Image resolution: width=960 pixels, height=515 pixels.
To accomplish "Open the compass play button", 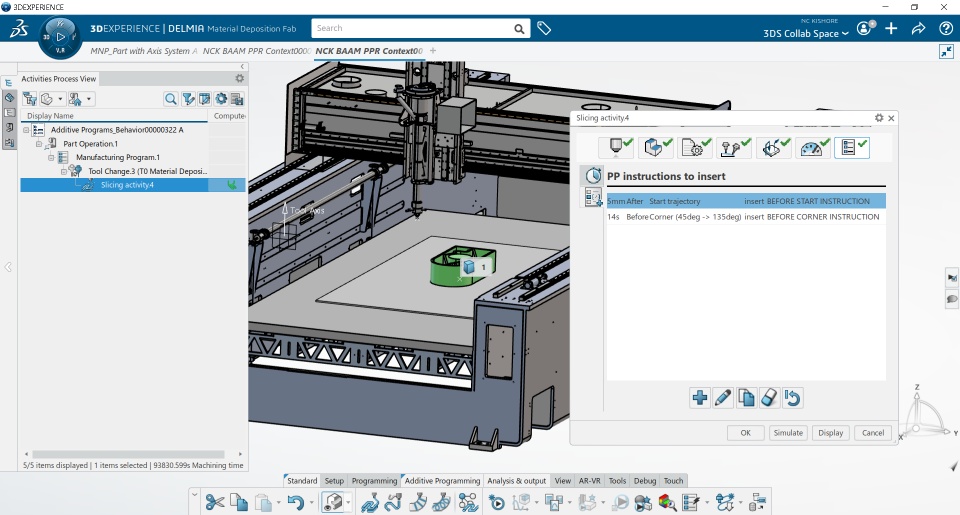I will [60, 37].
